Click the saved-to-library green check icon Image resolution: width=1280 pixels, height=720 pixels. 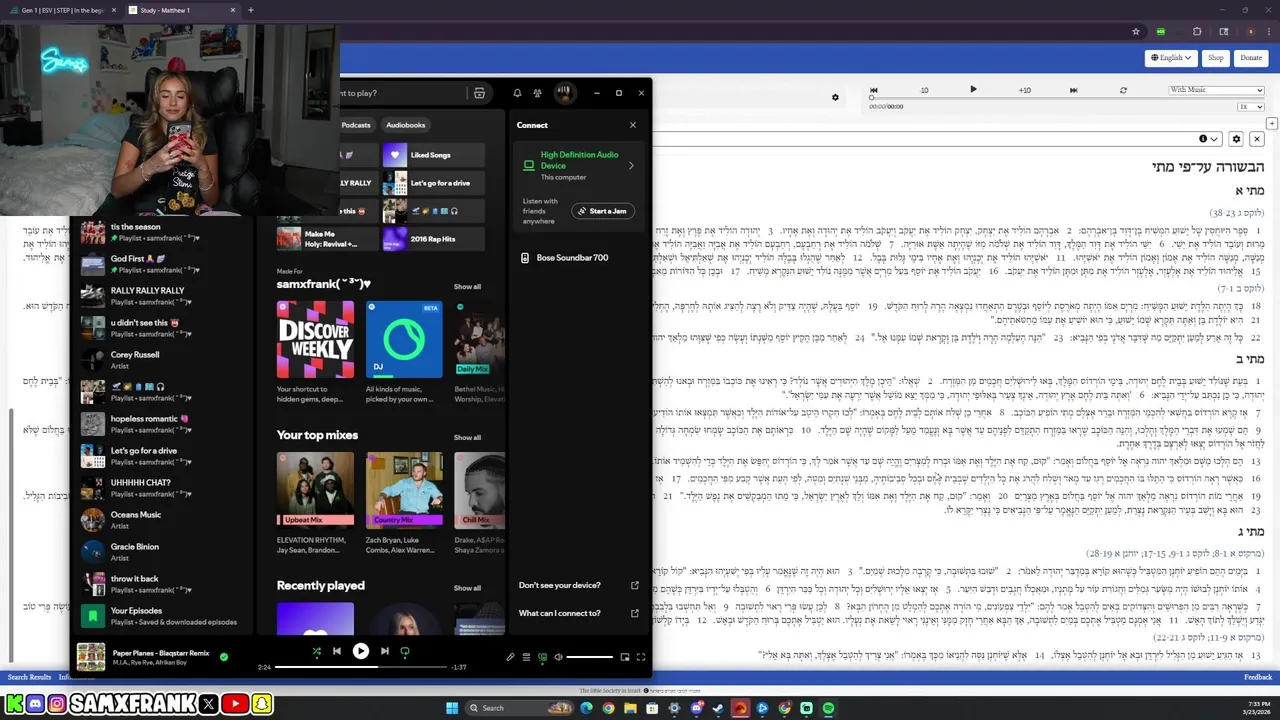tap(224, 657)
